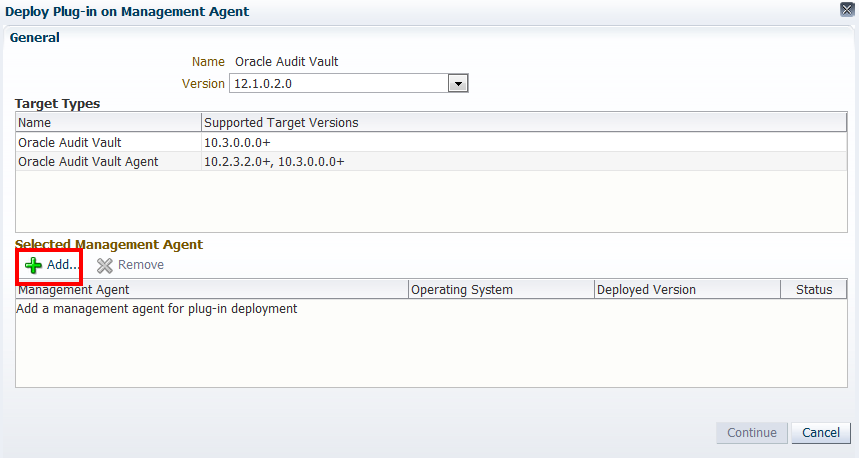Click the General section heading

click(35, 38)
